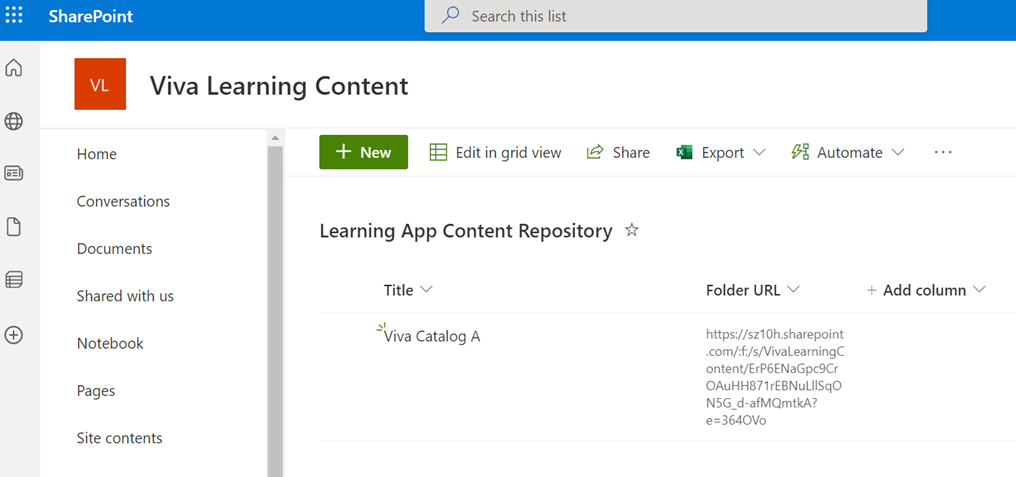
Task: Open Documents in site navigation
Action: 114,249
